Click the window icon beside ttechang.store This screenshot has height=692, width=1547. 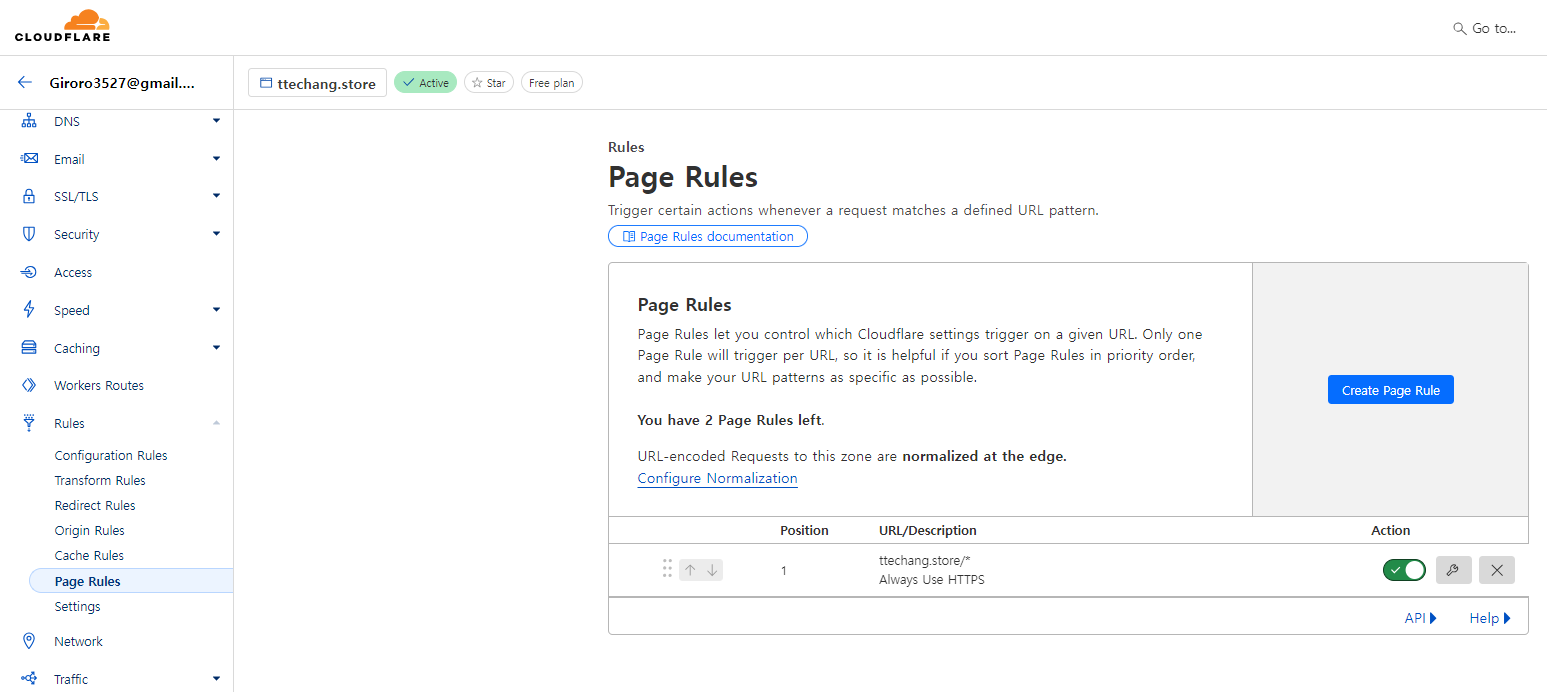pyautogui.click(x=266, y=83)
